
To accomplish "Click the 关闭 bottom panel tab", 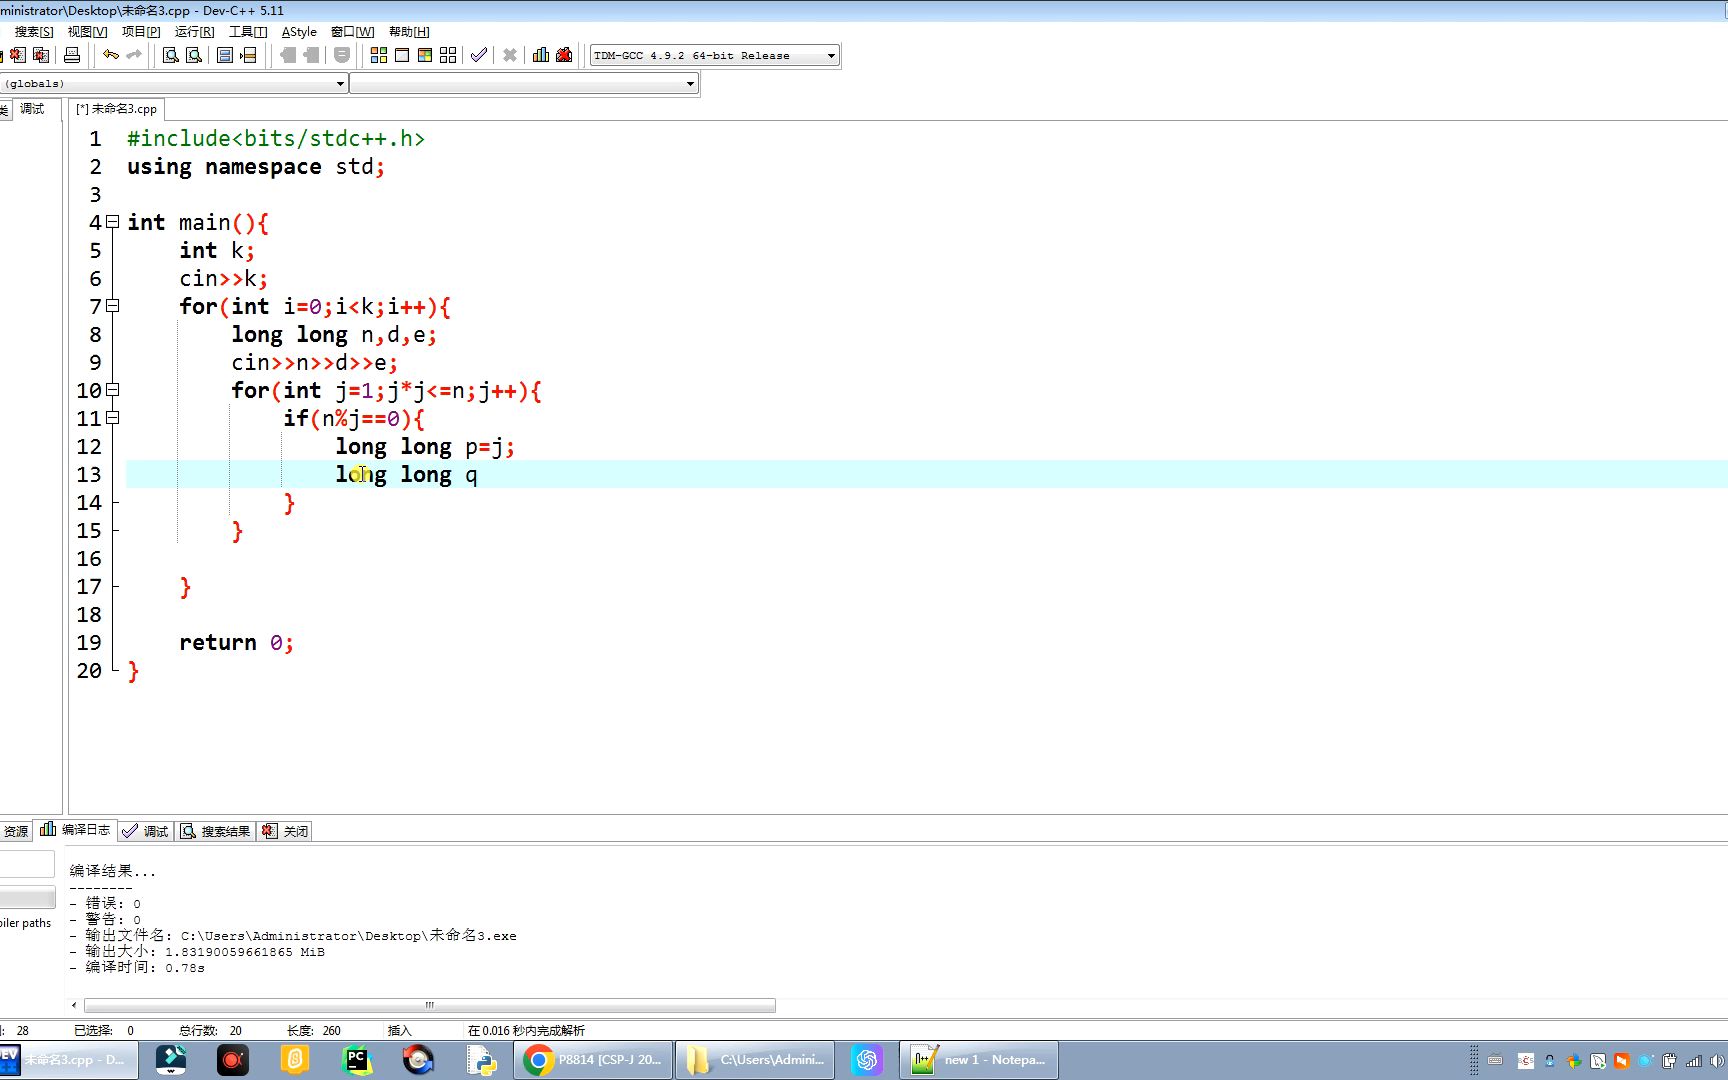I will [285, 831].
